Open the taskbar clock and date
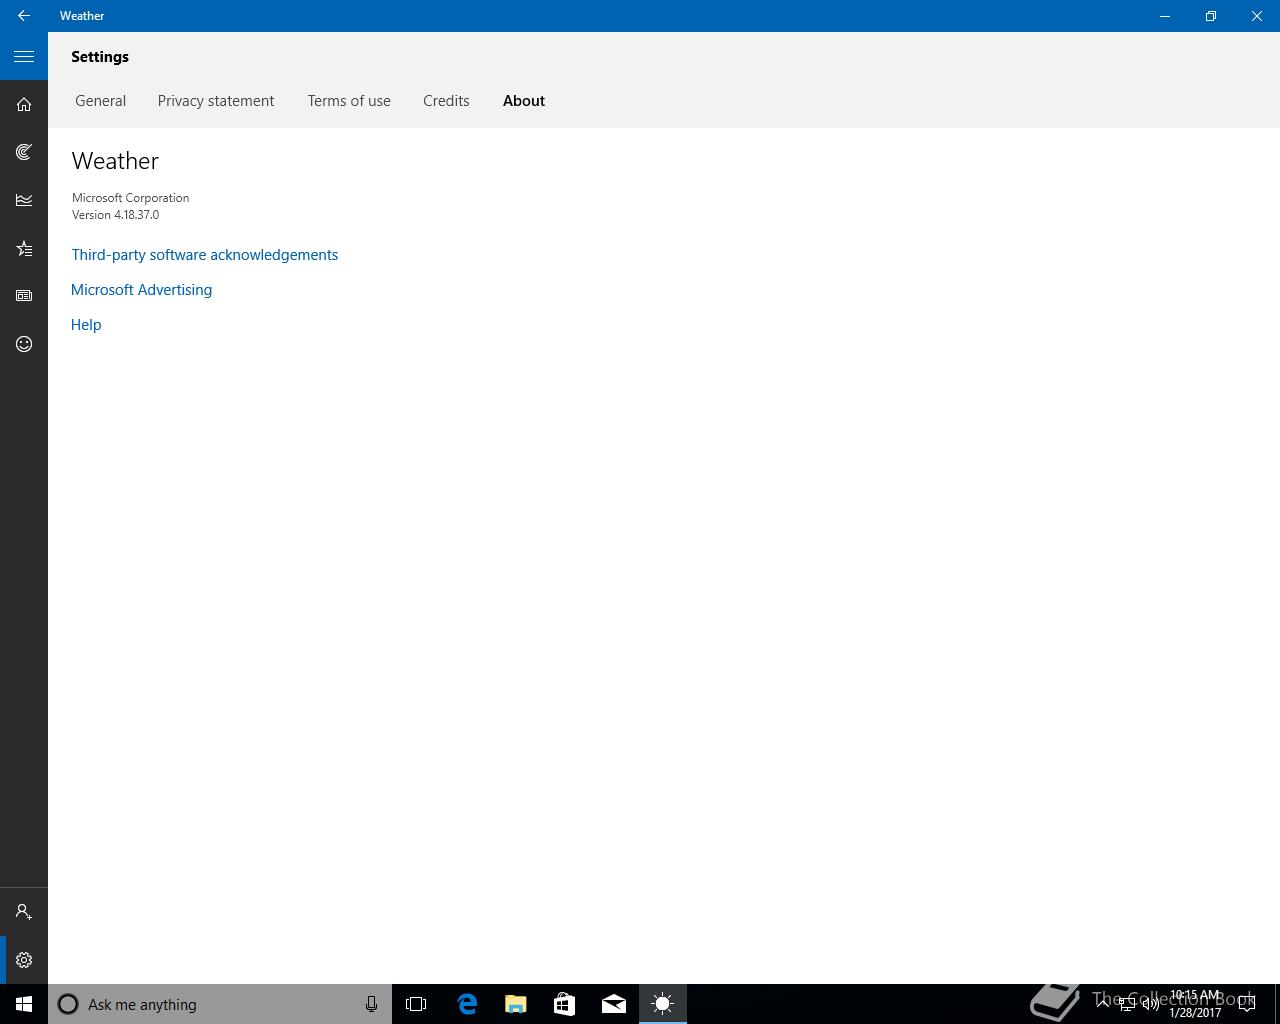This screenshot has width=1280, height=1024. (1195, 1004)
